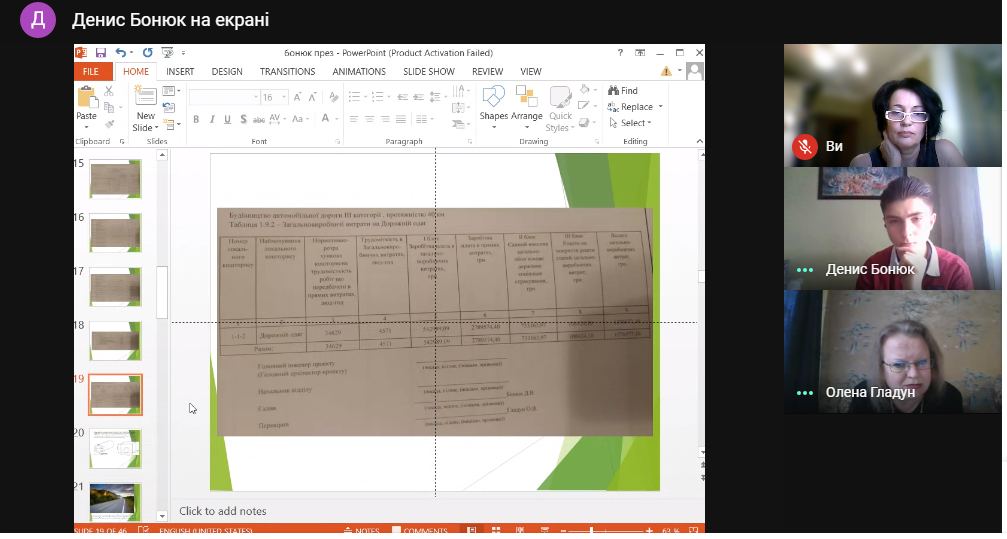
Task: Open the Shapes gallery
Action: pos(493,108)
